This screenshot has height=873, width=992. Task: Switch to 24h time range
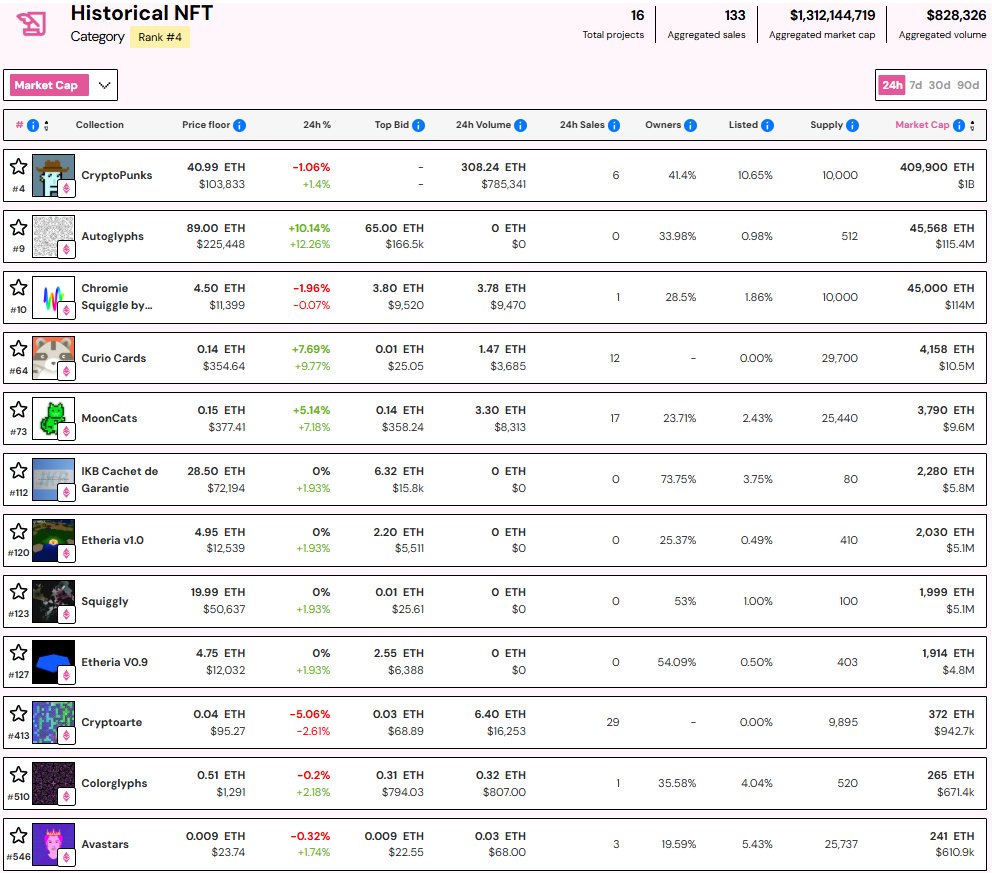[x=892, y=85]
